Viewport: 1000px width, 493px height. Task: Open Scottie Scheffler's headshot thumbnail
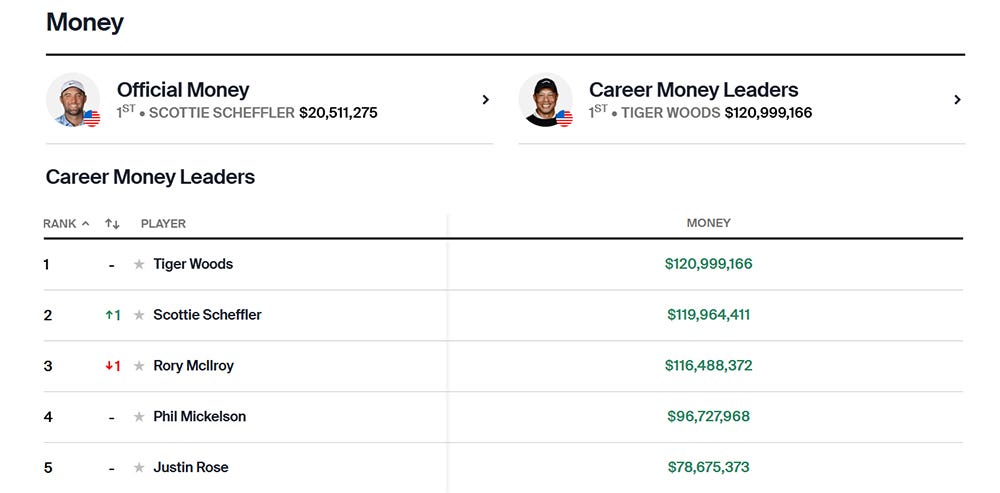(x=73, y=99)
